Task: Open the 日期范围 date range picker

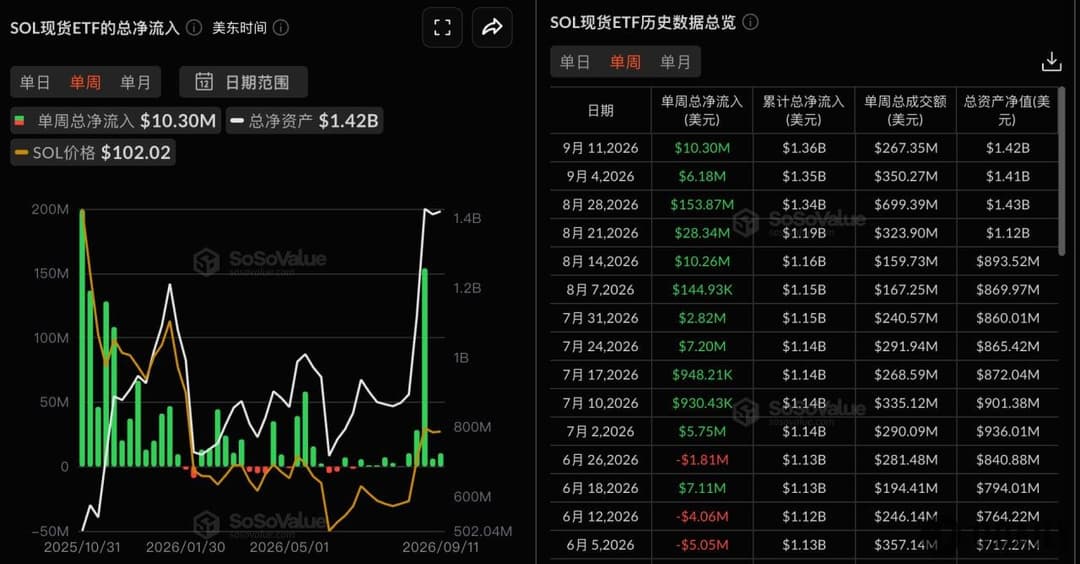Action: 243,82
